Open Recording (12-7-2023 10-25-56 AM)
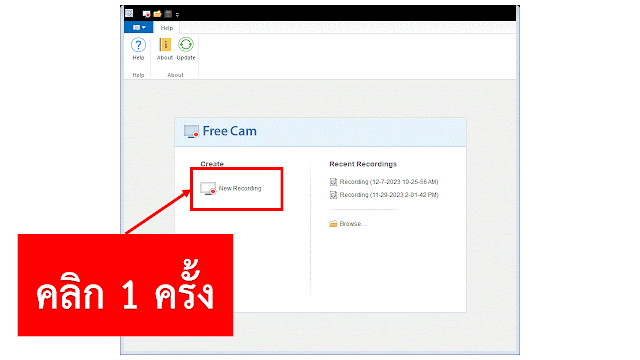This screenshot has width=640, height=360. [x=384, y=182]
